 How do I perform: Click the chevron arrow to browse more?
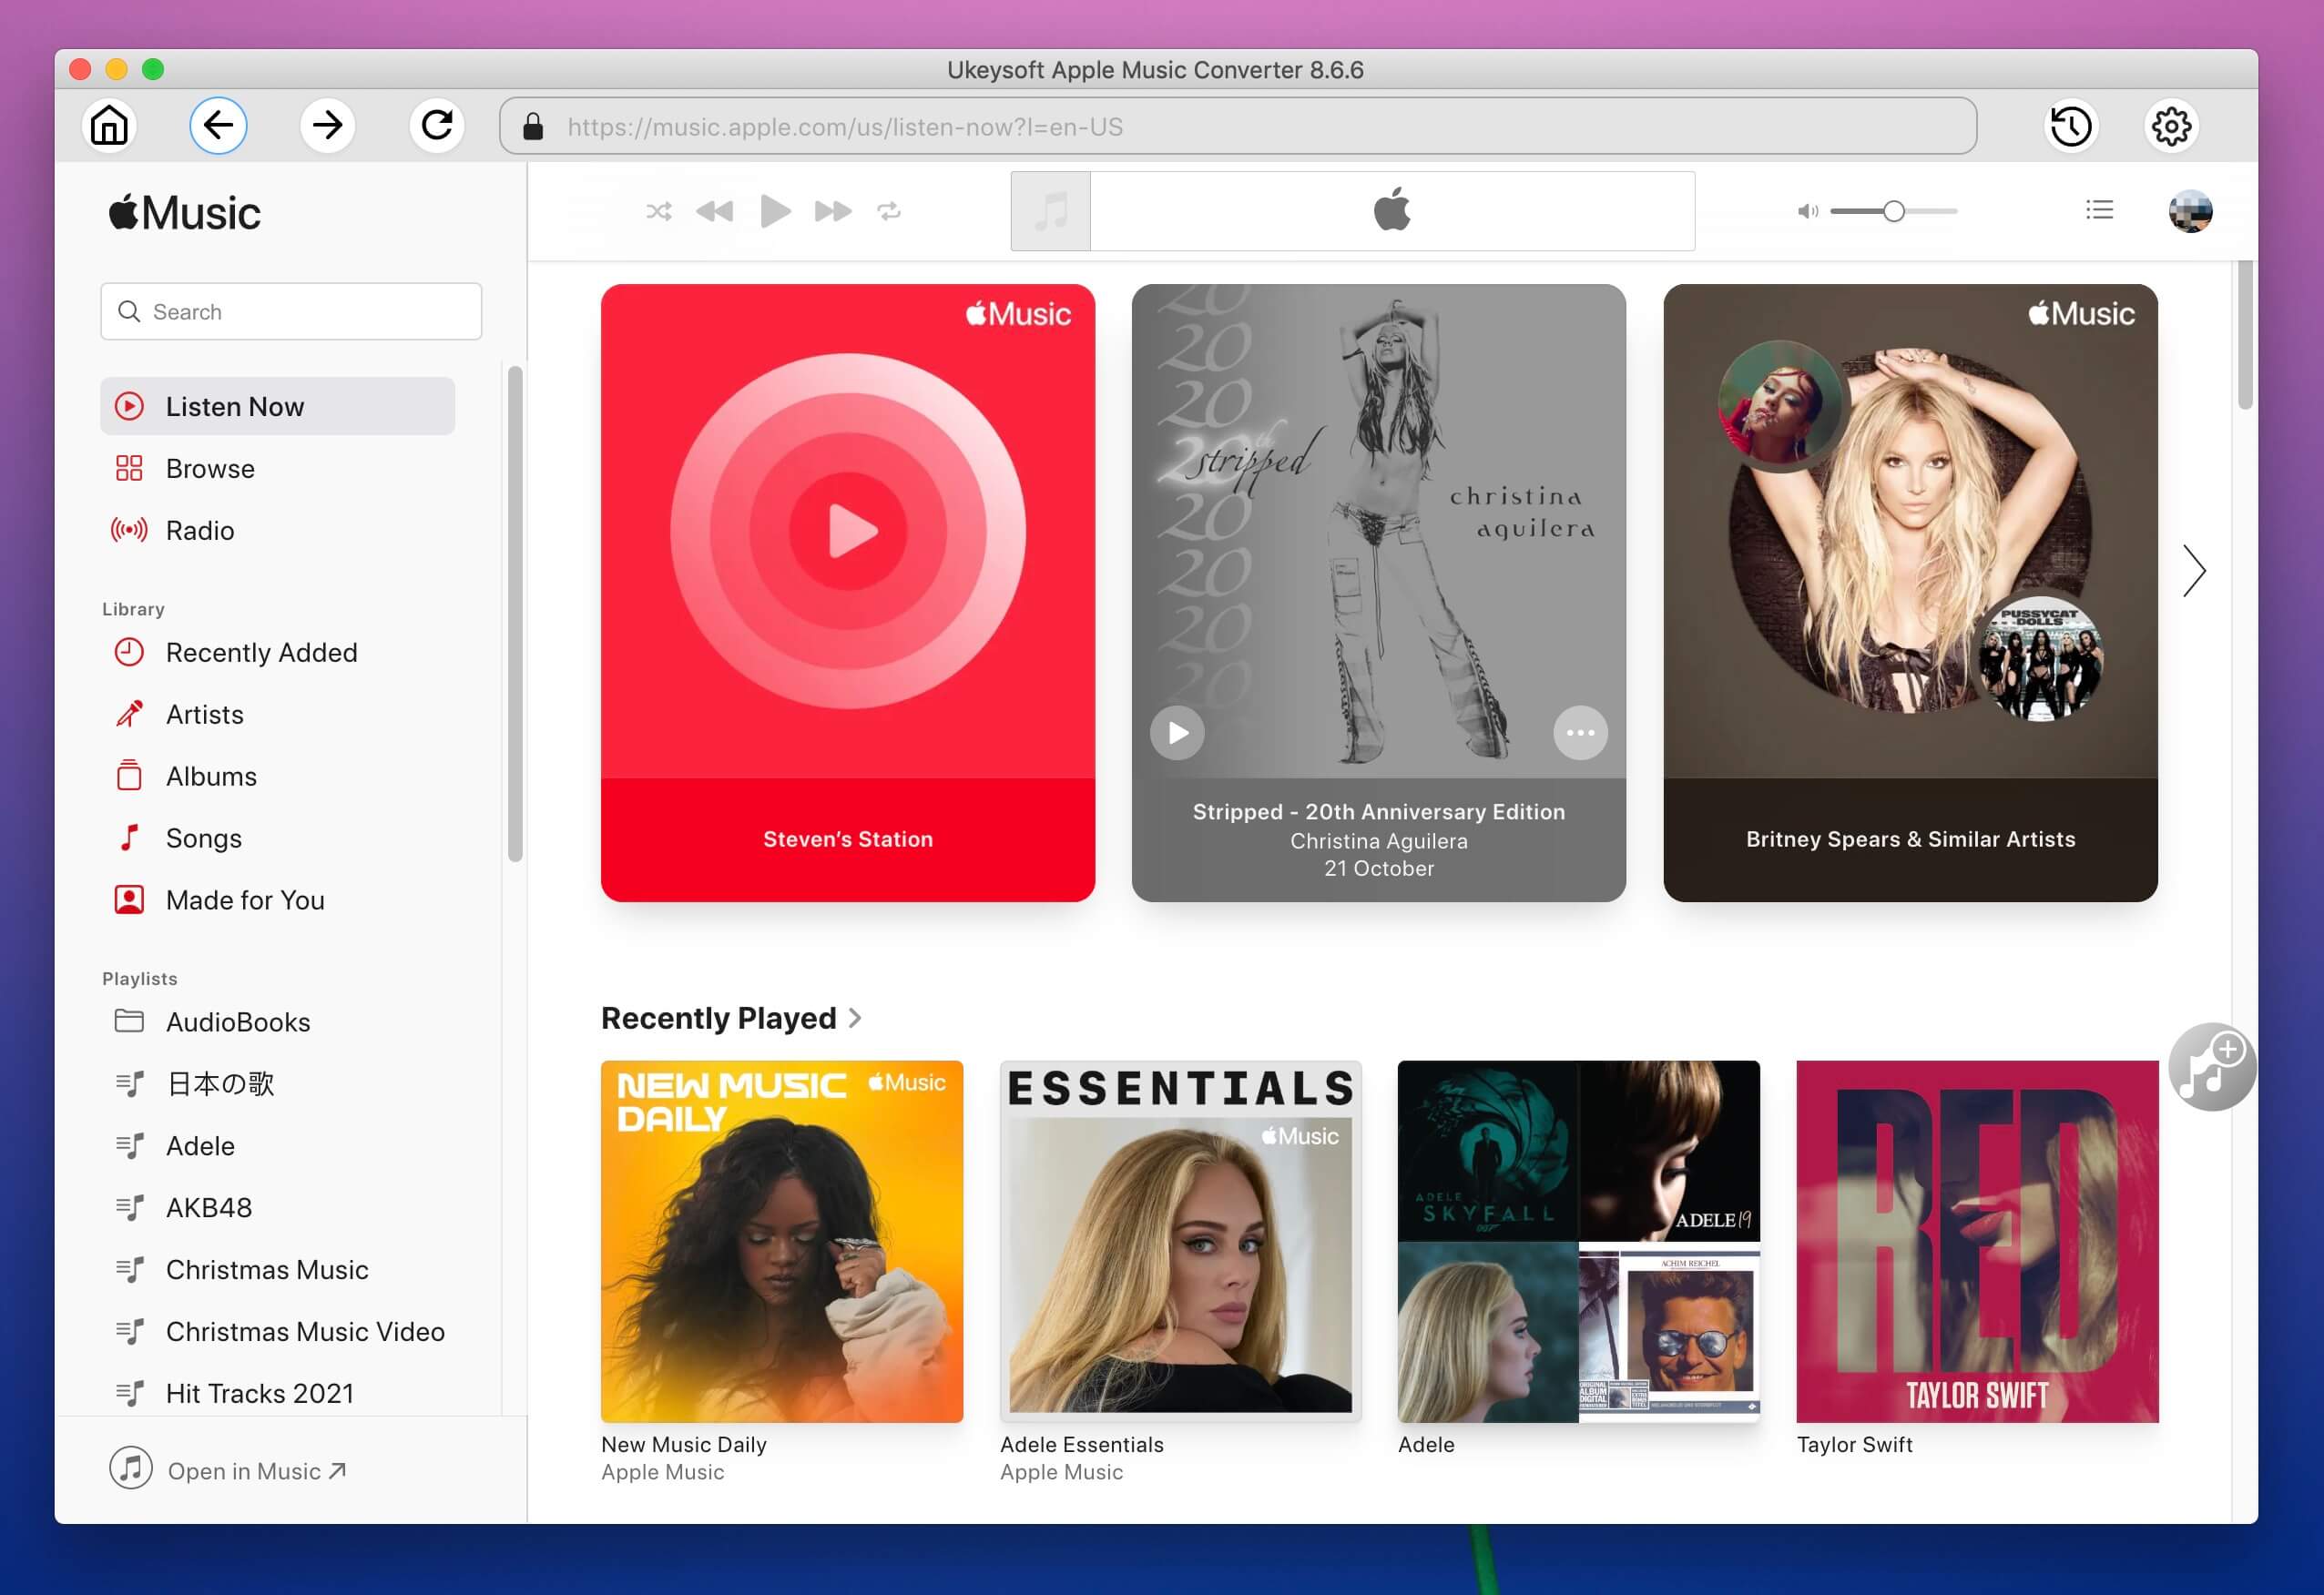(2197, 567)
